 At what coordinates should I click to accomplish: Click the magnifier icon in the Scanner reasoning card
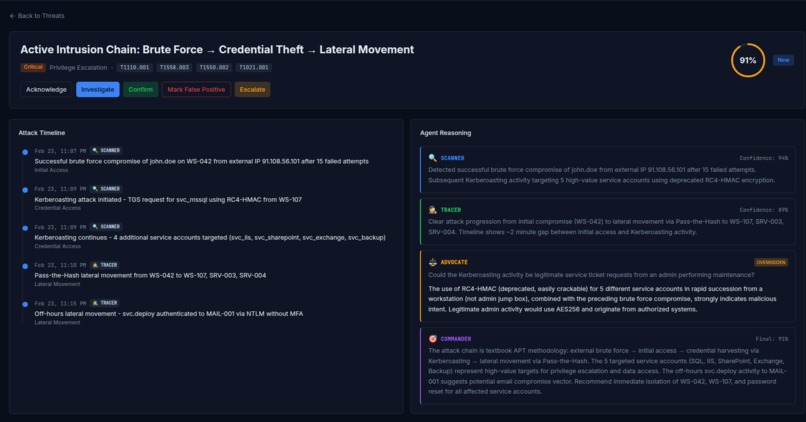tap(433, 158)
